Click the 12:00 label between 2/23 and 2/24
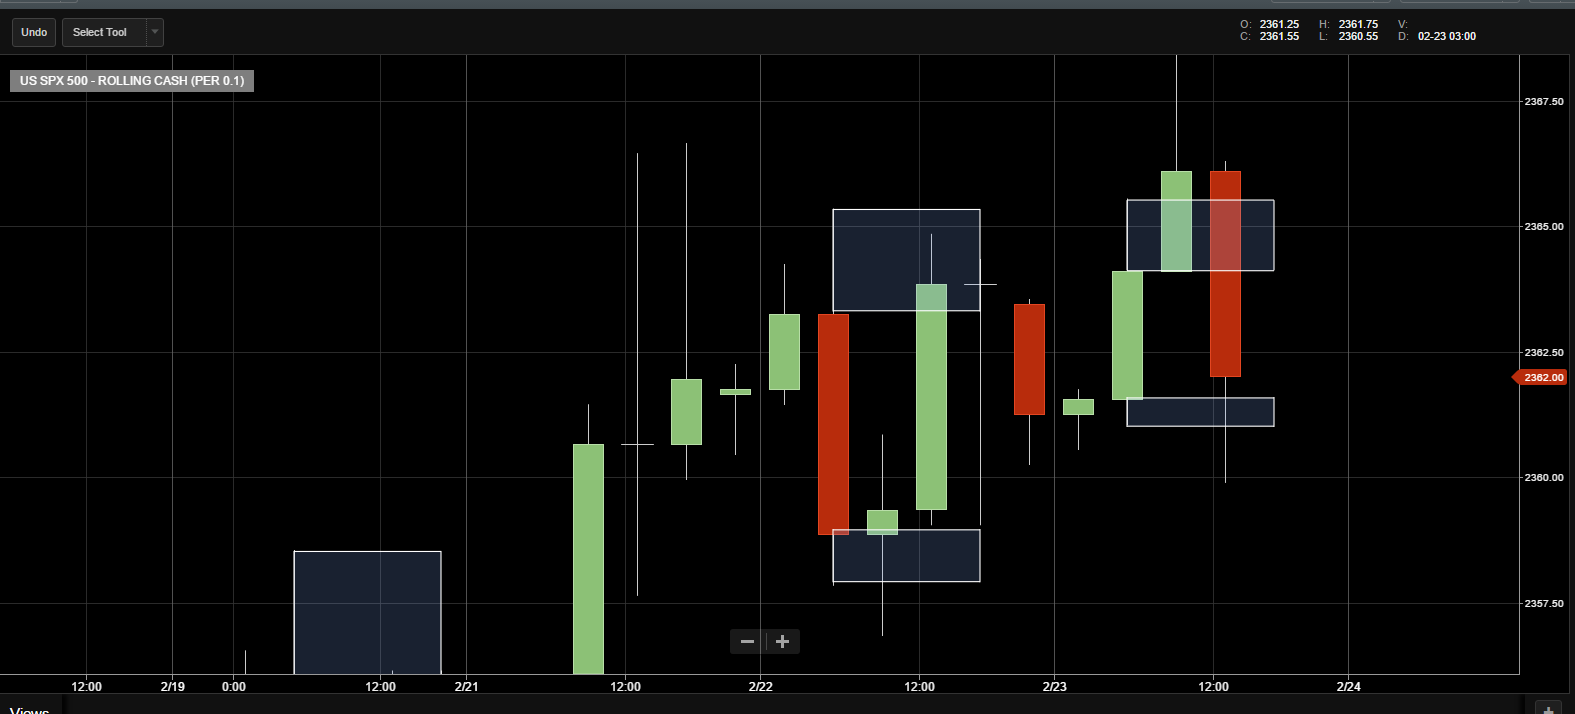1575x714 pixels. click(1213, 686)
